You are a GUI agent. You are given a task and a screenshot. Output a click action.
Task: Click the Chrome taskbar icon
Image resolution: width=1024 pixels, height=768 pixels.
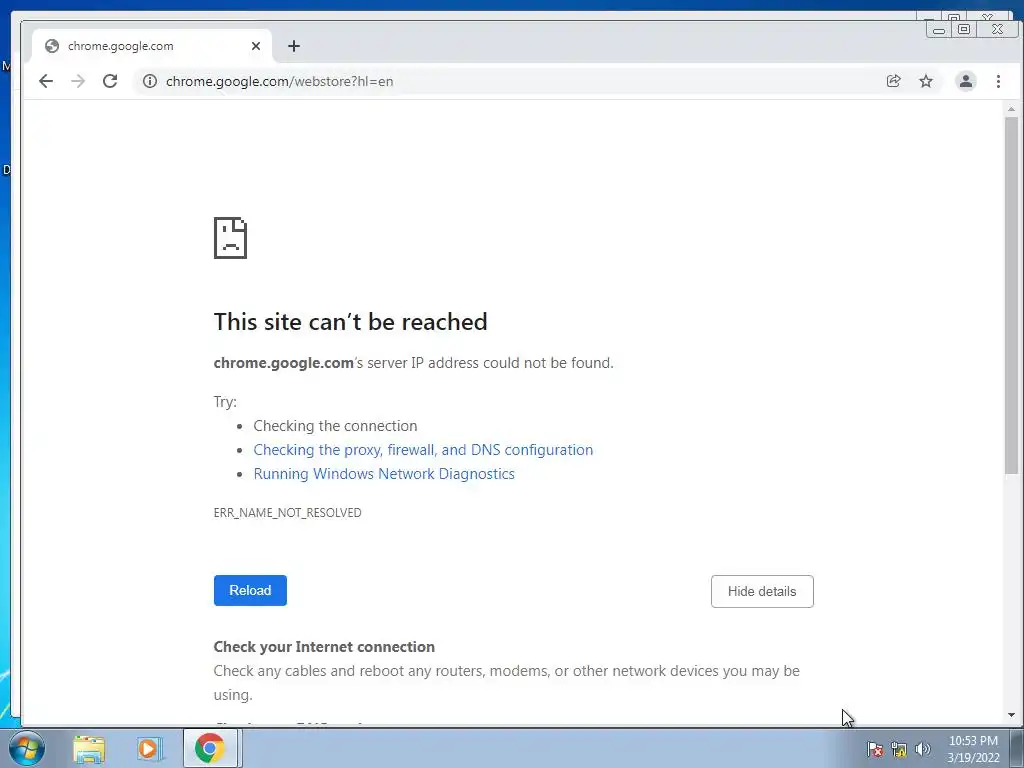click(210, 748)
